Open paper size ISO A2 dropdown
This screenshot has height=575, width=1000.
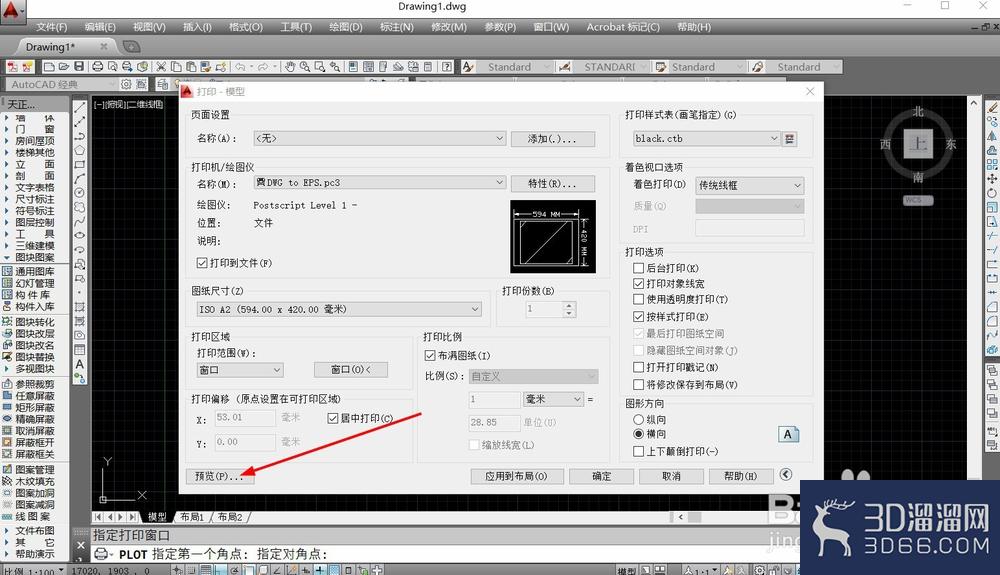pyautogui.click(x=339, y=309)
